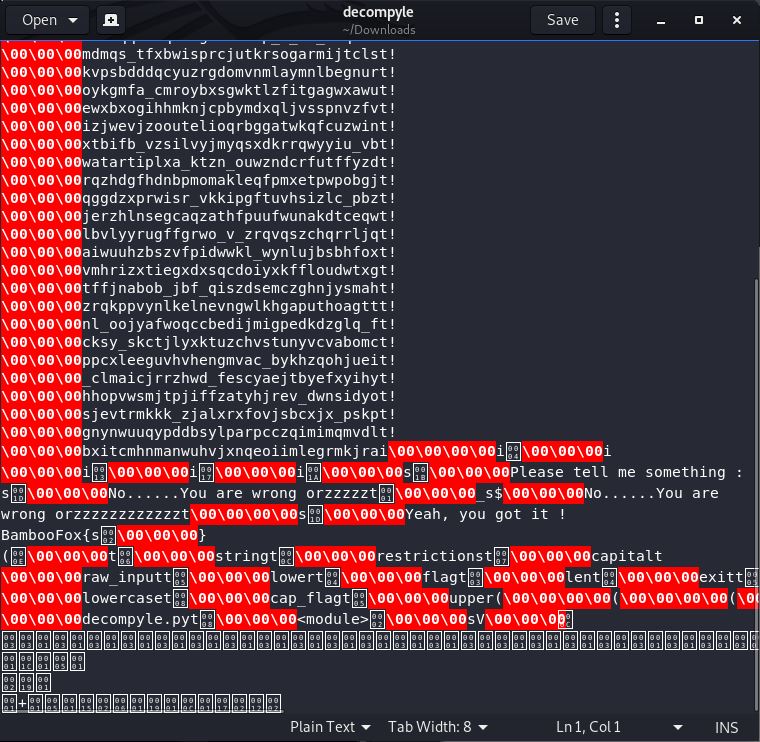Screen dimensions: 760x742
Task: Click the line starting with cksy_skctjlyx
Action: tap(198, 342)
